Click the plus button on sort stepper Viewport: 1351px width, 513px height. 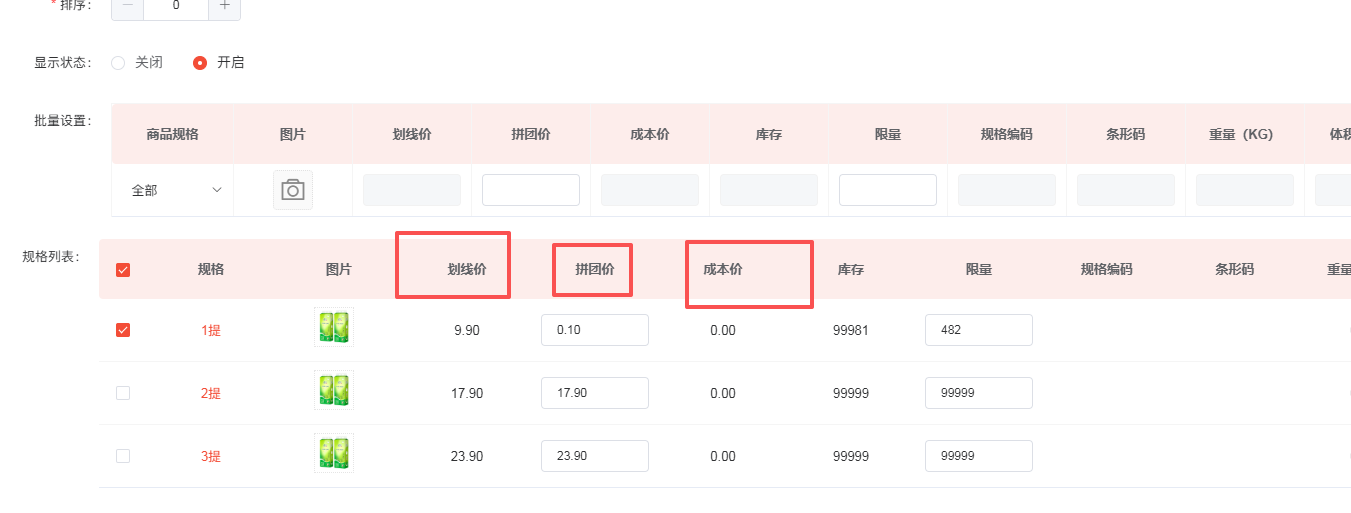click(x=224, y=6)
